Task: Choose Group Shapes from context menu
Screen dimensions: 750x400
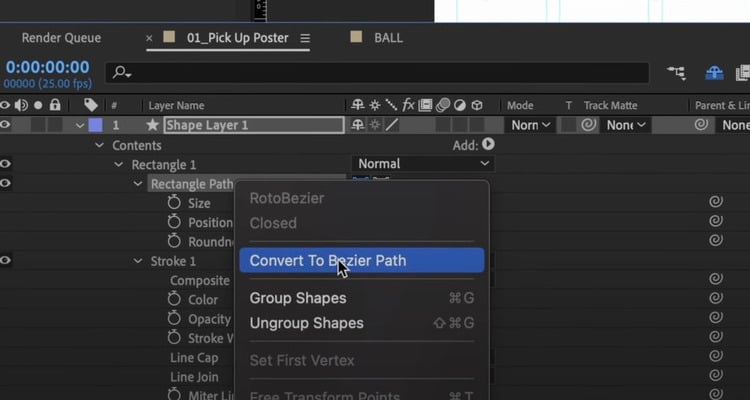Action: click(x=362, y=298)
